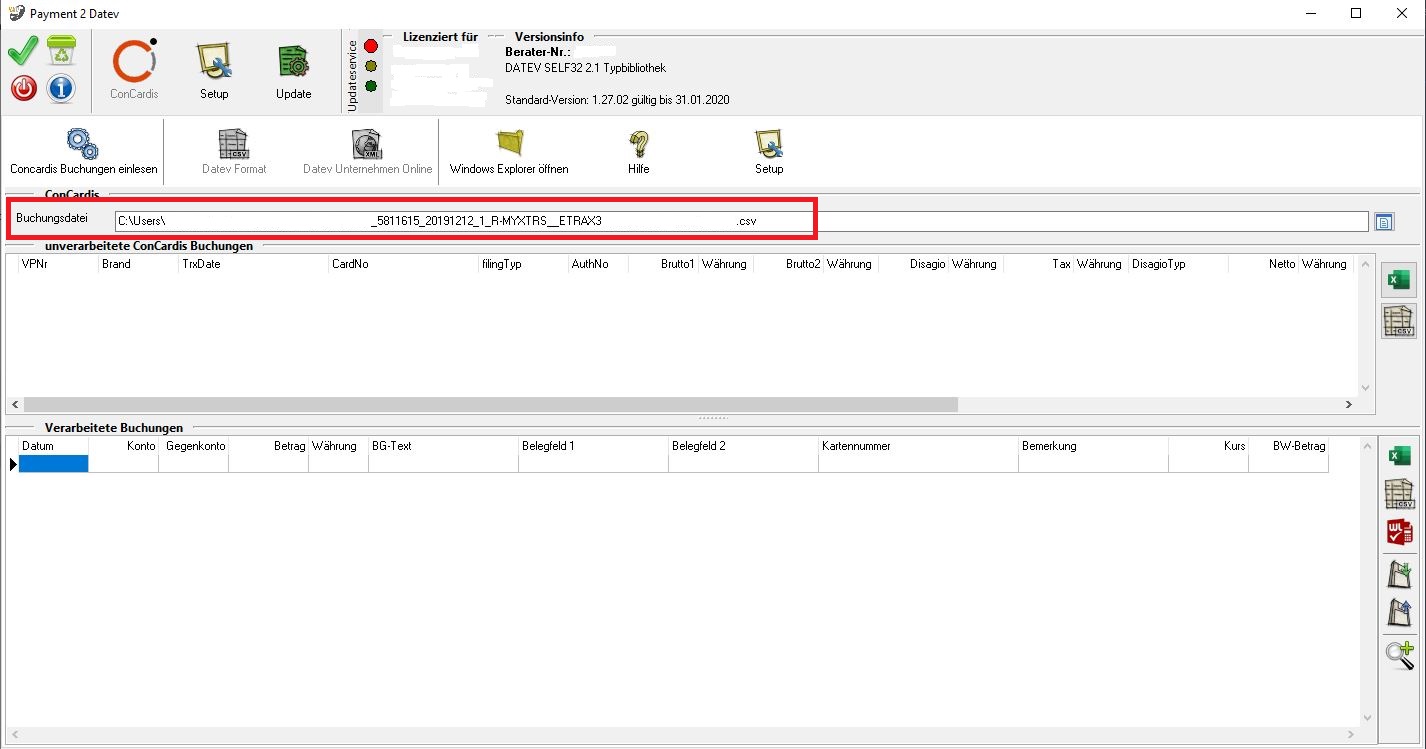Click the Netto column header

[1263, 264]
